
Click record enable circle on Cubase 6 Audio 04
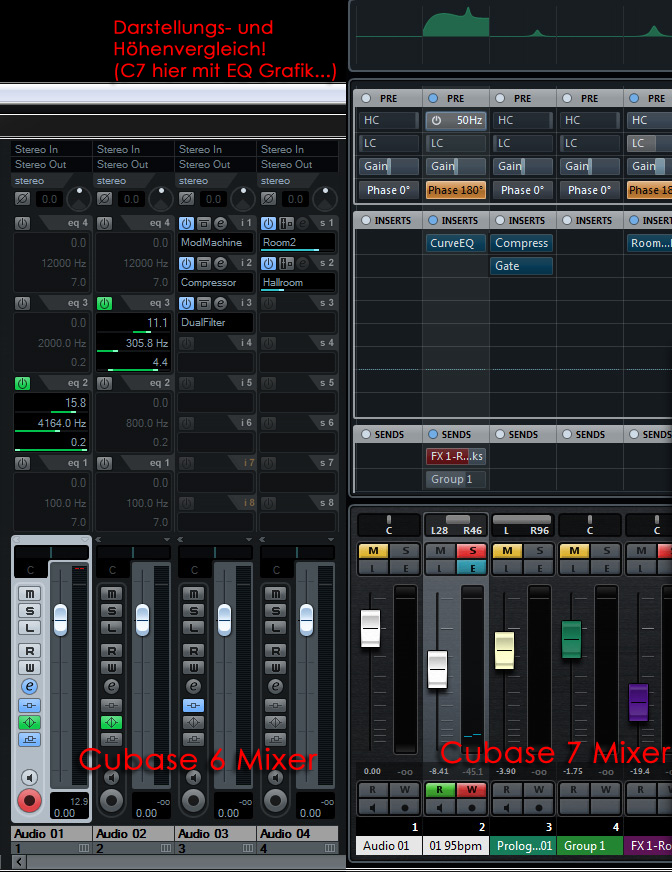pos(275,801)
